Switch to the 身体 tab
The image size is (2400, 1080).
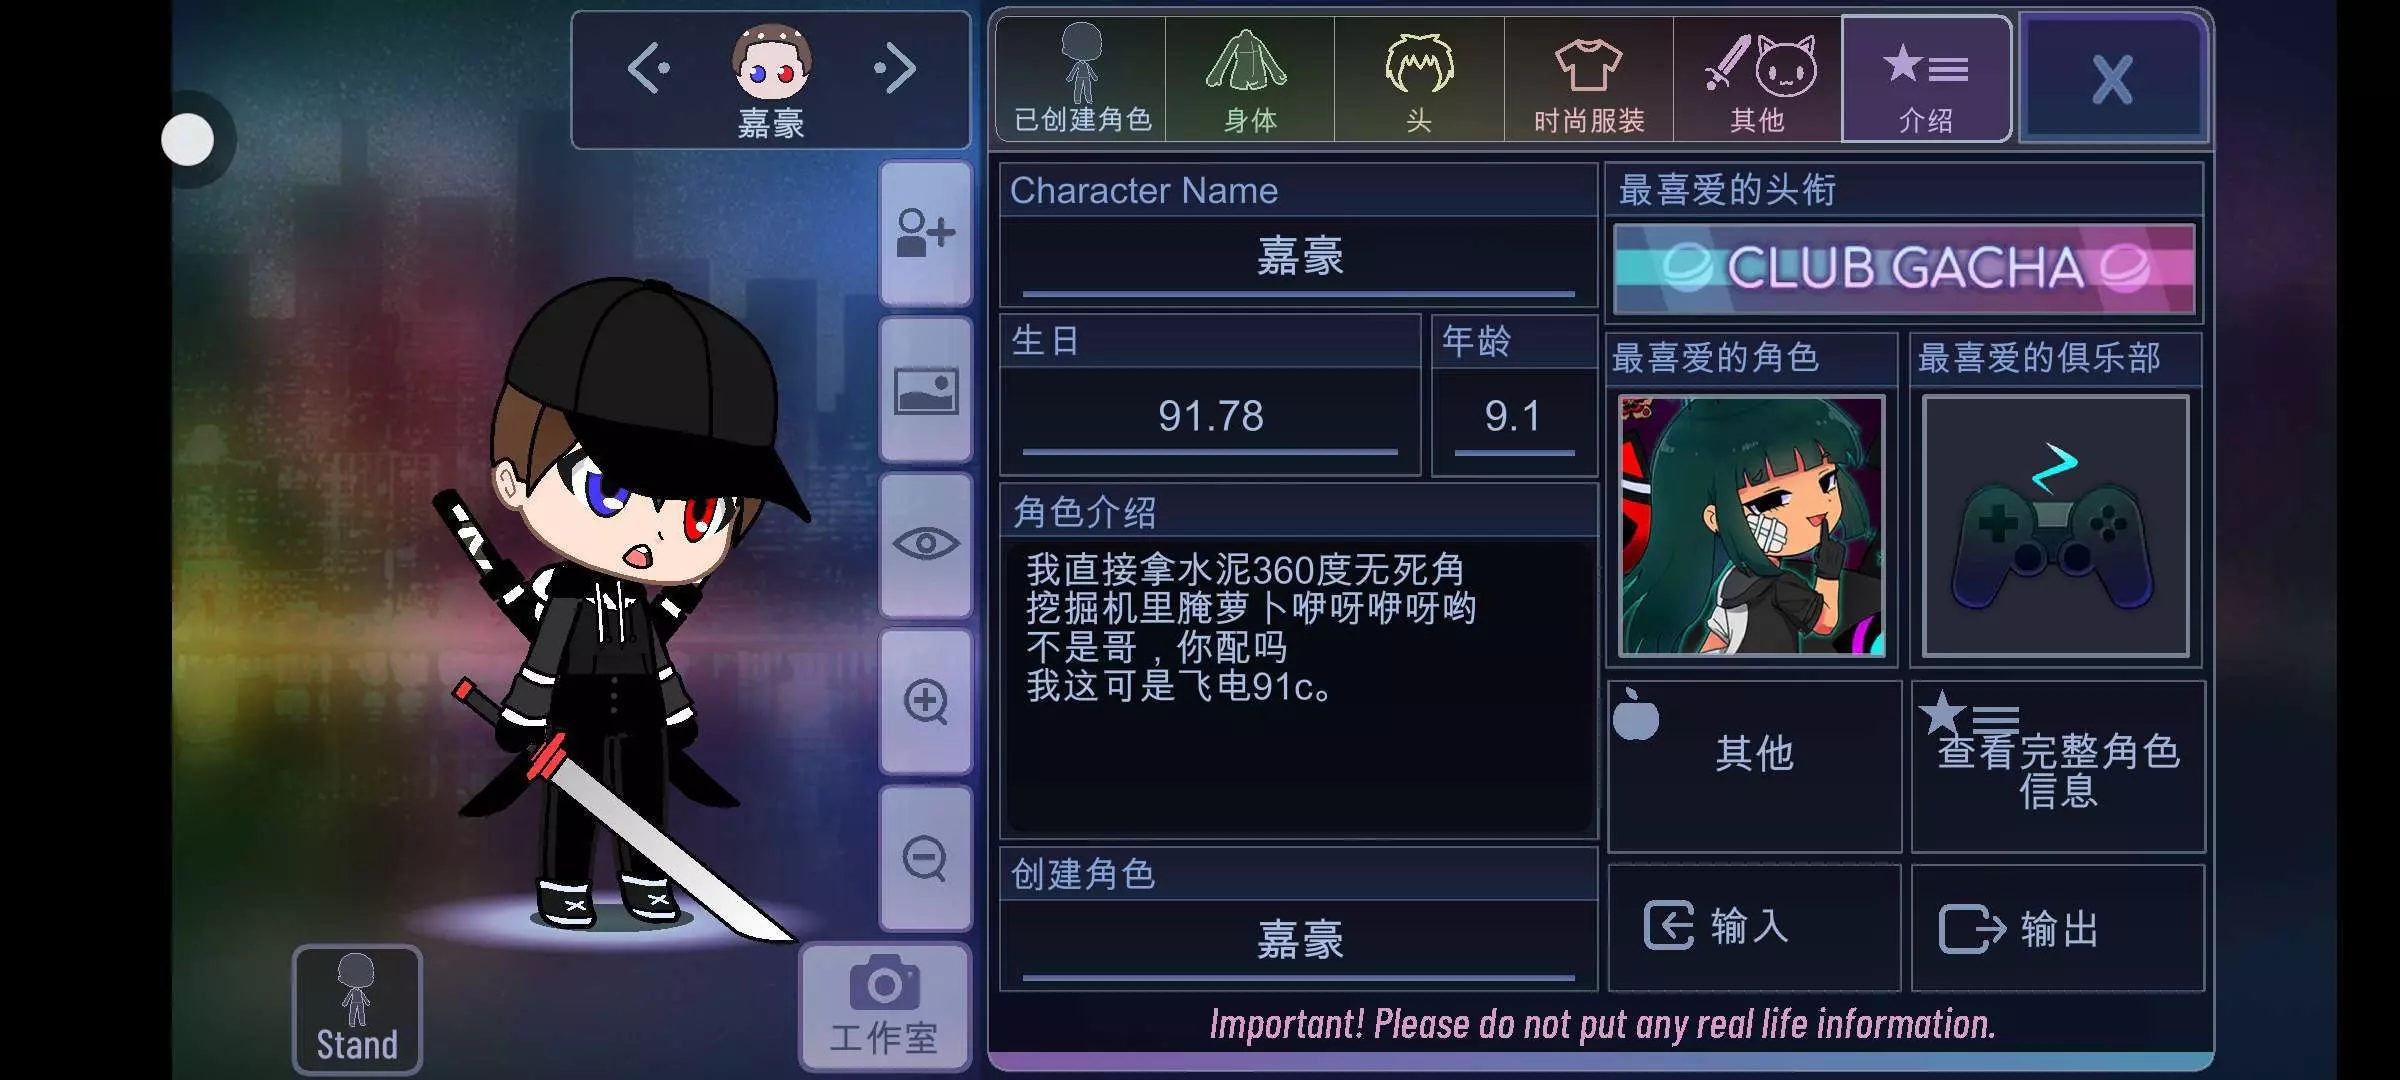coord(1250,79)
